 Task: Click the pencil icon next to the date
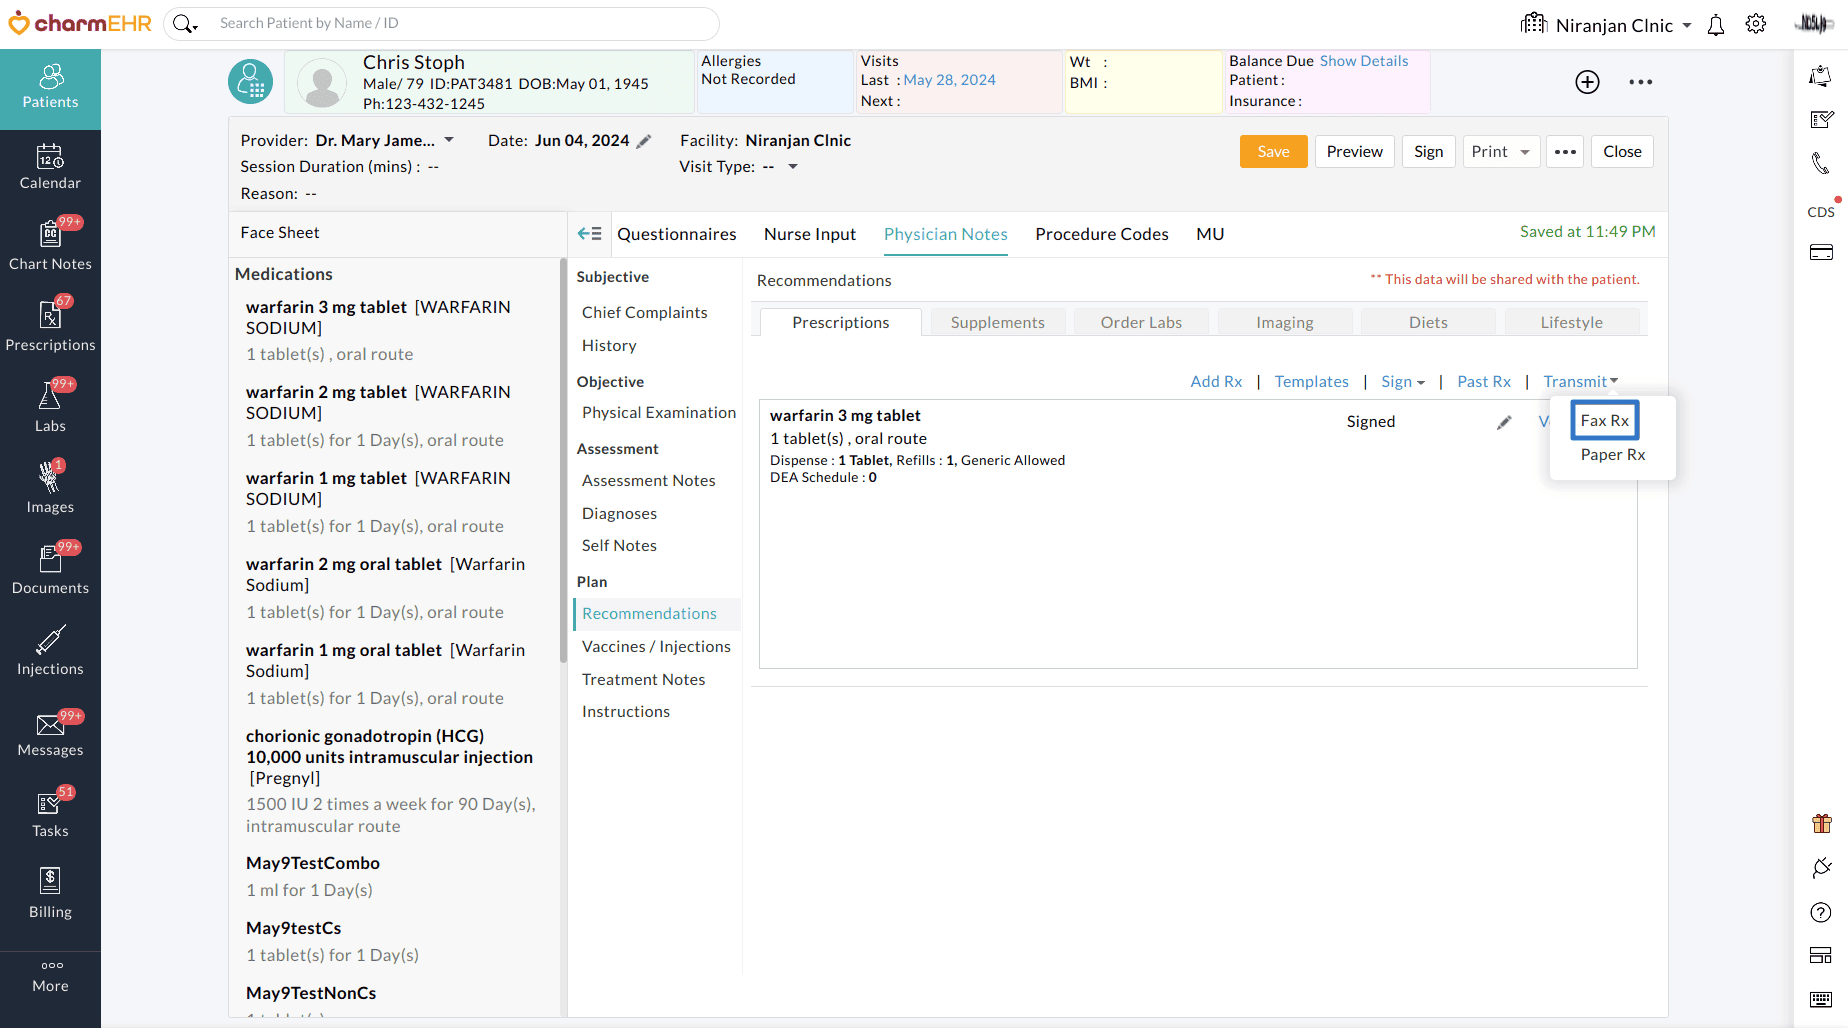pyautogui.click(x=644, y=141)
